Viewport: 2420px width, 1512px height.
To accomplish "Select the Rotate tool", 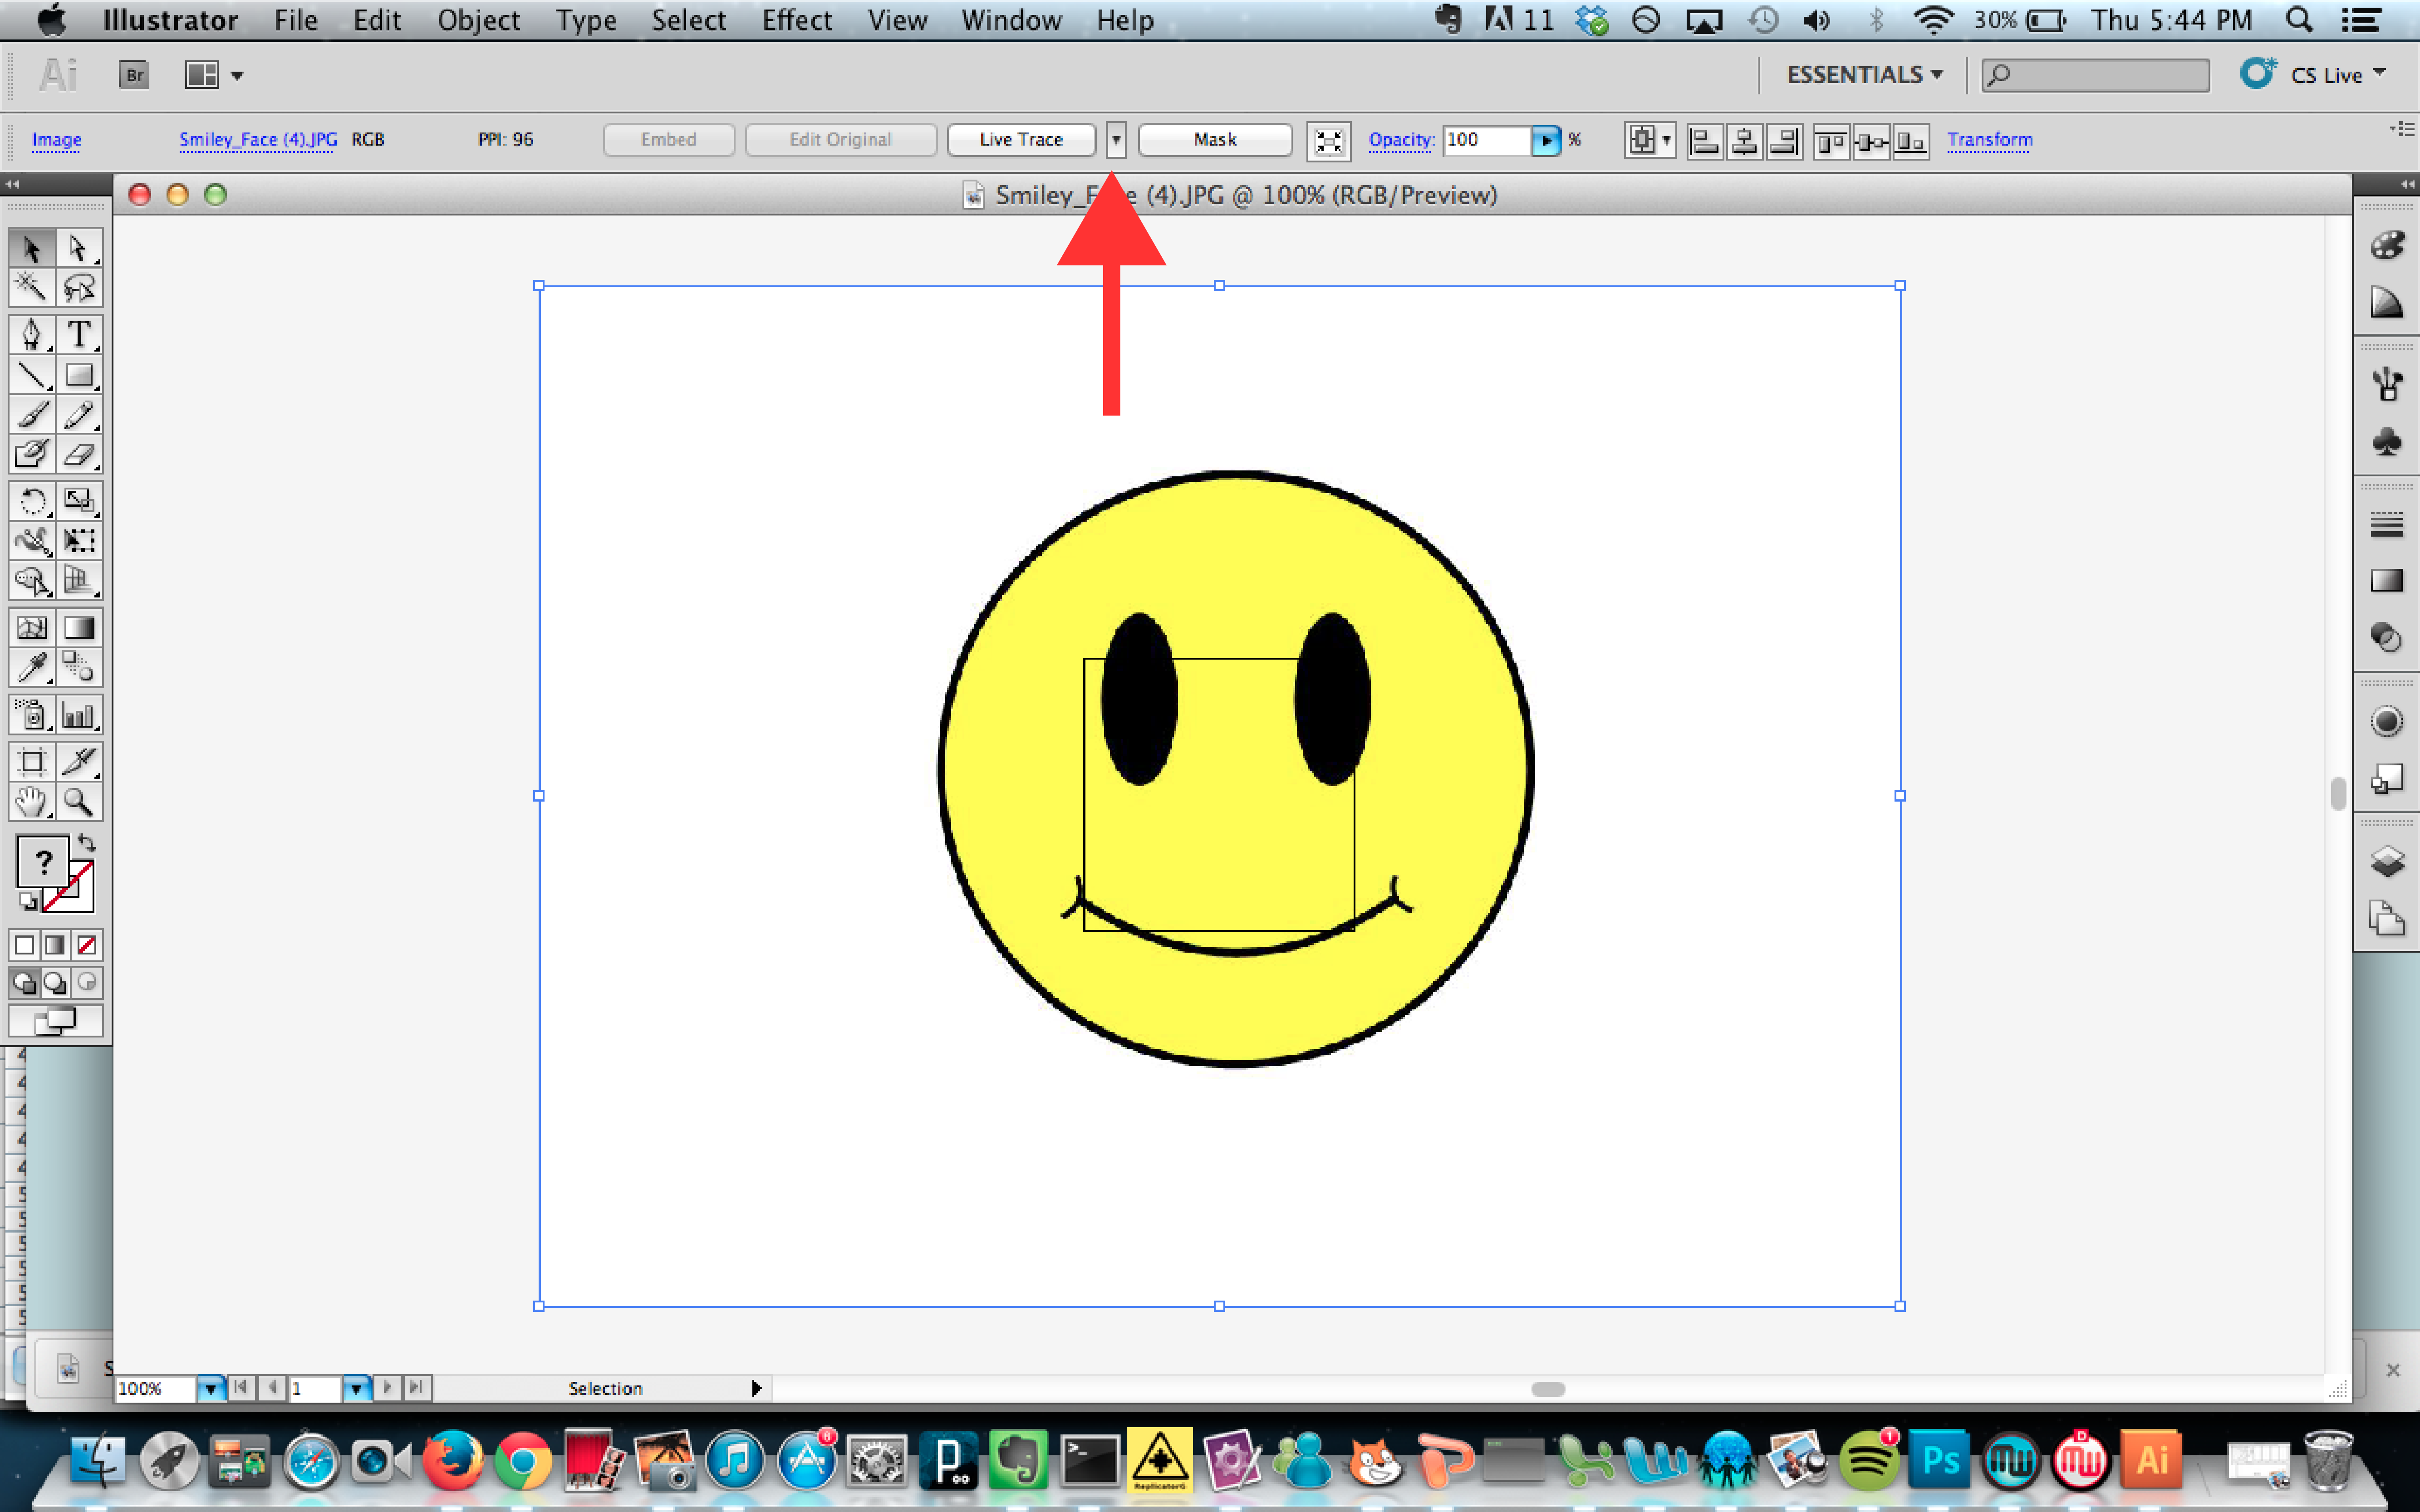I will point(33,501).
